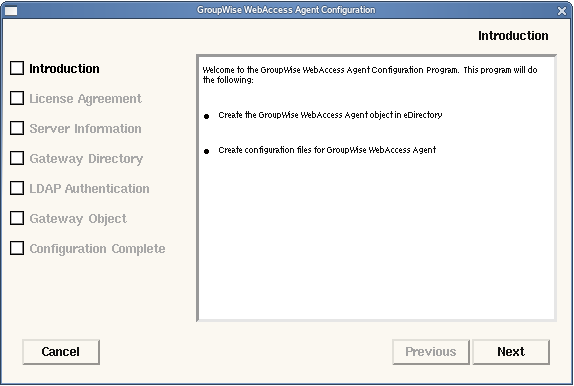Click the Cancel button
This screenshot has height=386, width=574.
(x=61, y=352)
